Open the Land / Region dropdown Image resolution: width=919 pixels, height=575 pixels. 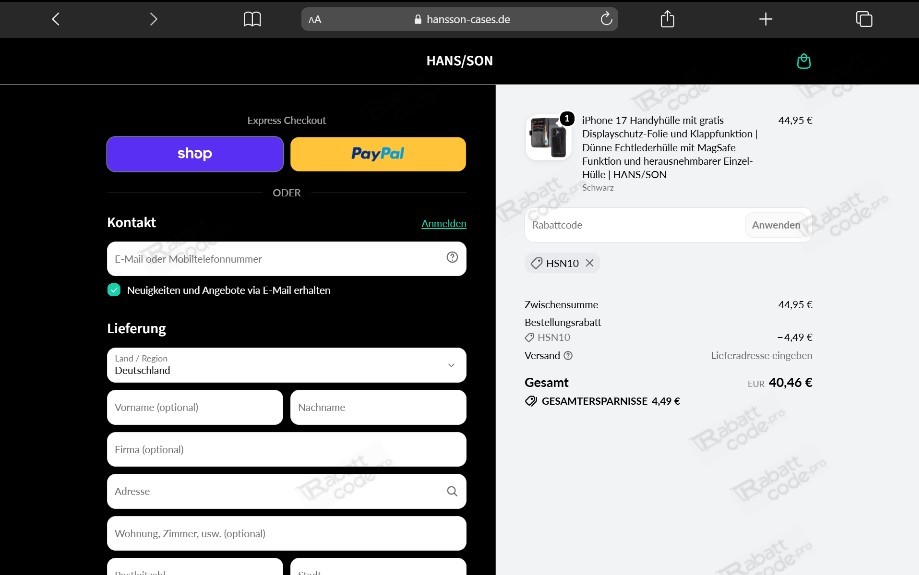287,365
